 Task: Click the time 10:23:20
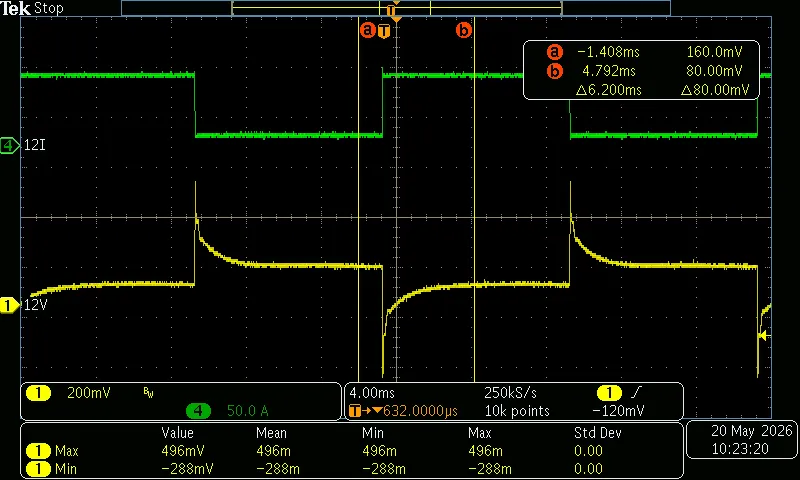[740, 449]
